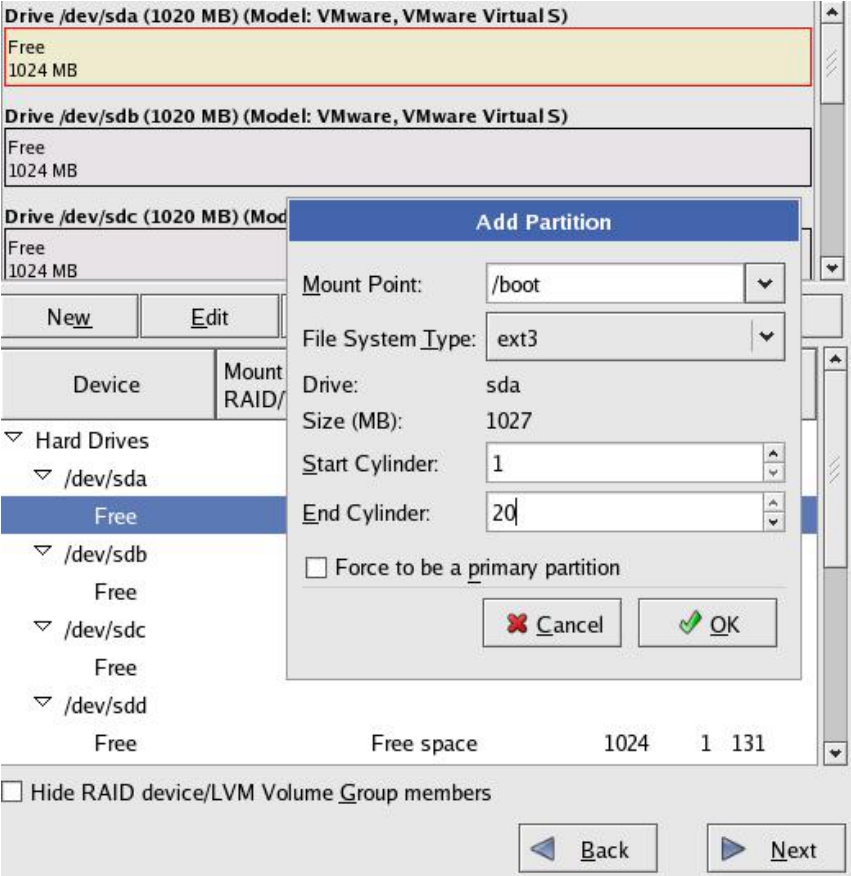
Task: Click the green checkmark icon on OK
Action: [x=691, y=622]
